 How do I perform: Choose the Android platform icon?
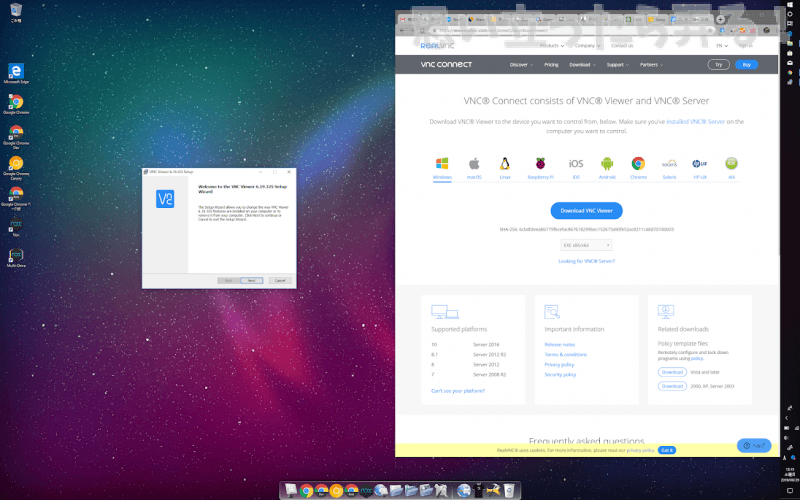point(607,164)
